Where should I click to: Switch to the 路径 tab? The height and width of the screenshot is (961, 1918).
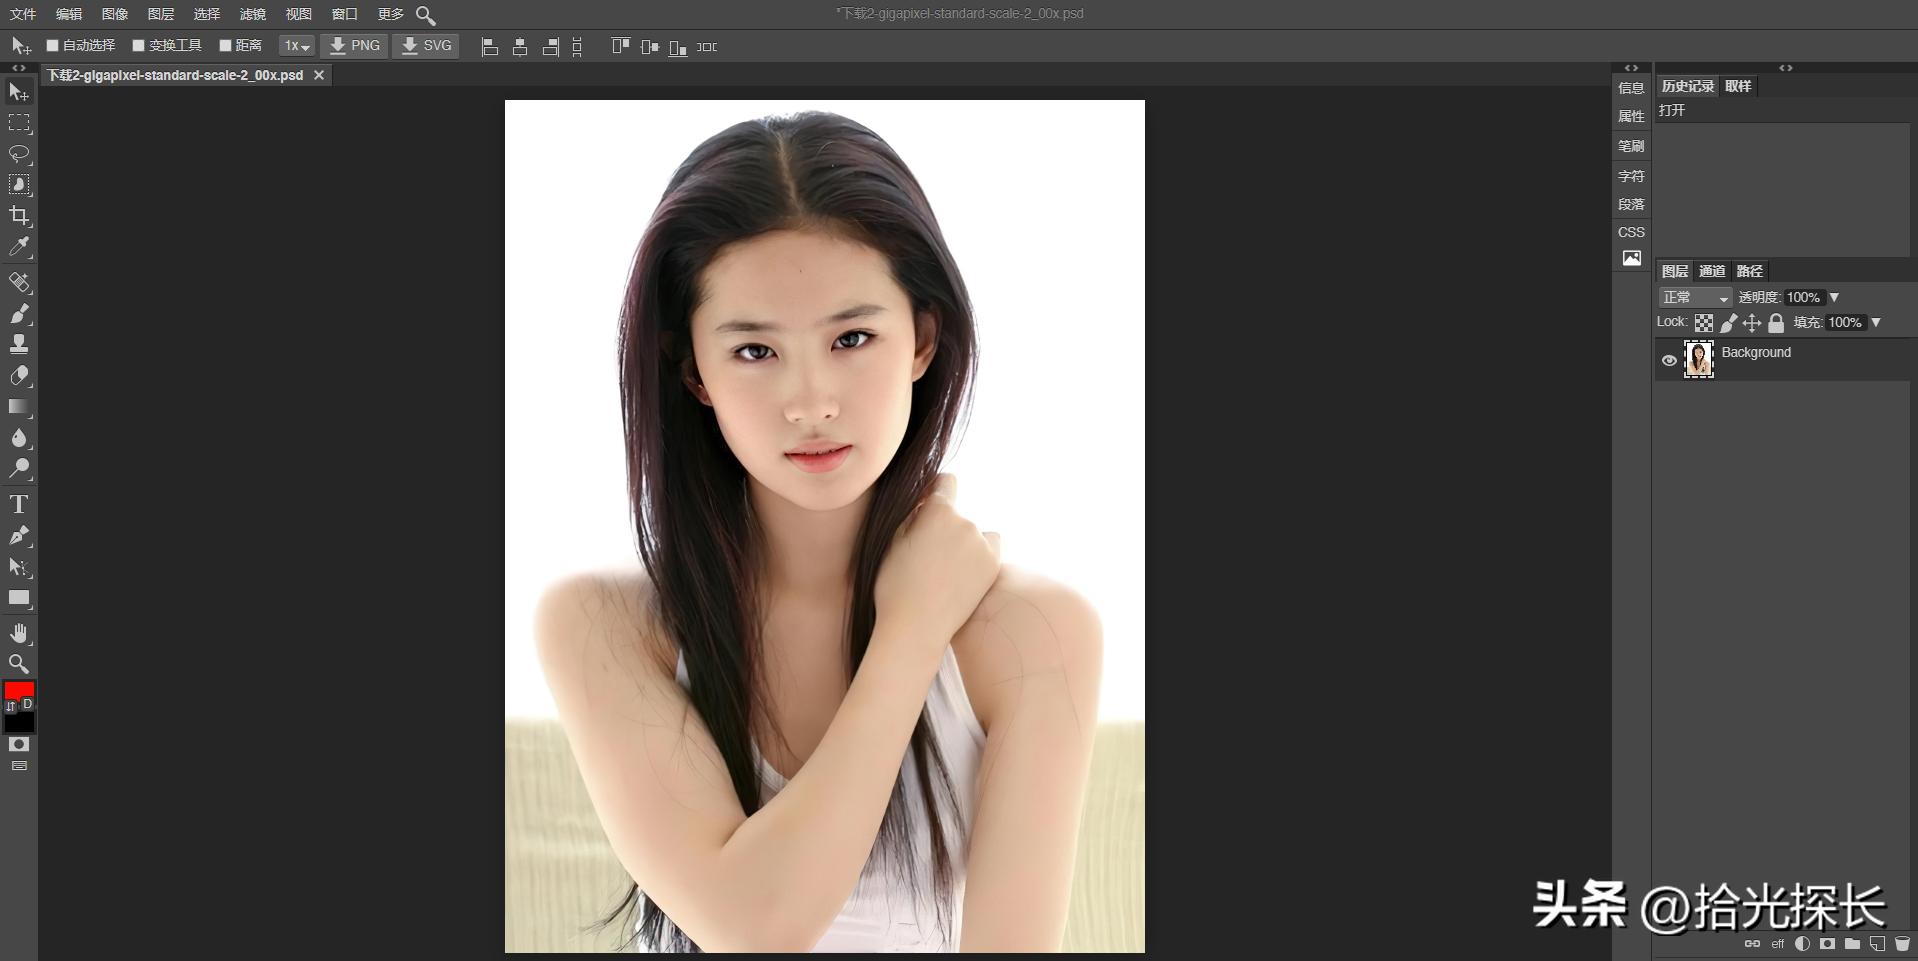(x=1750, y=271)
